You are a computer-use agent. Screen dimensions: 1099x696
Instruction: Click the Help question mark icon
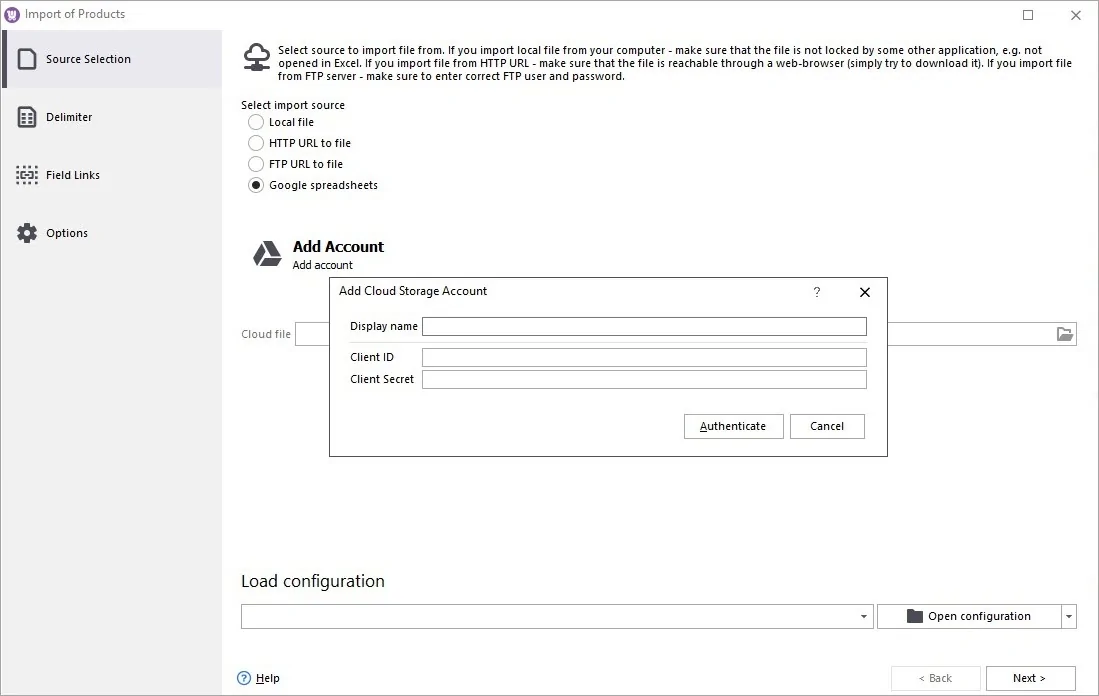click(243, 678)
